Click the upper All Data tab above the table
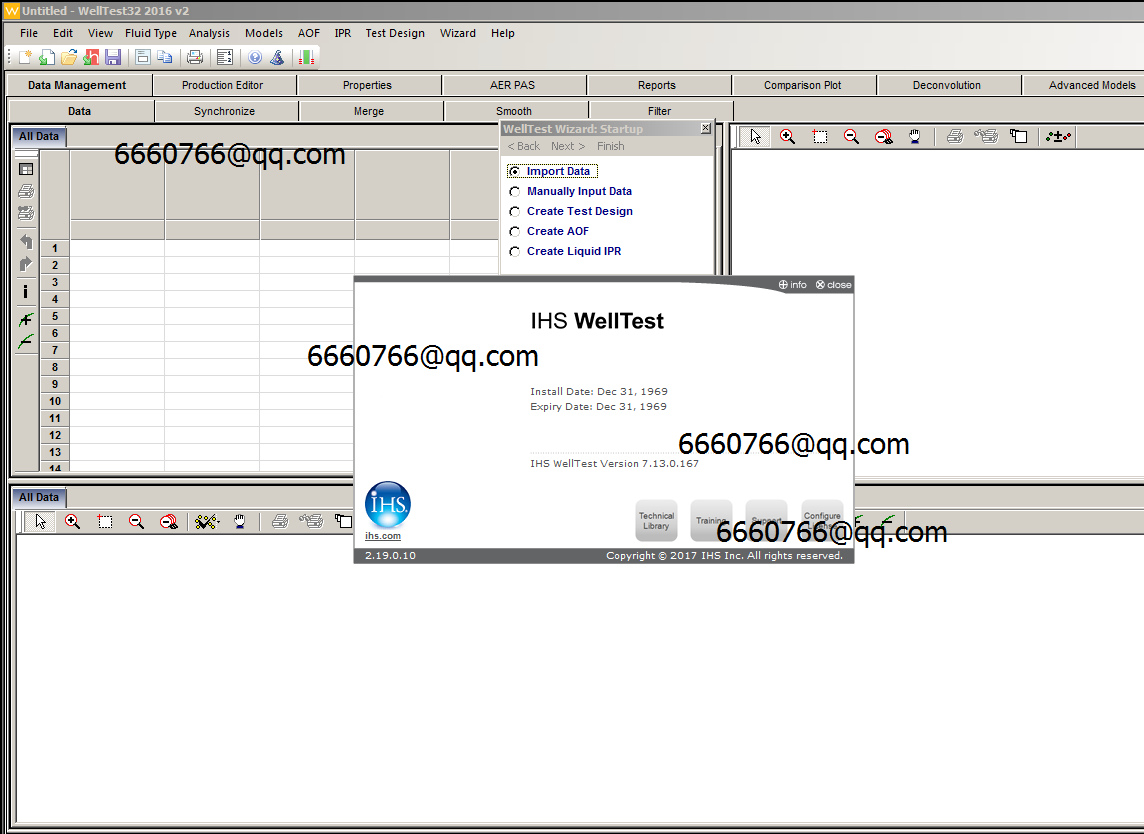 pyautogui.click(x=39, y=136)
